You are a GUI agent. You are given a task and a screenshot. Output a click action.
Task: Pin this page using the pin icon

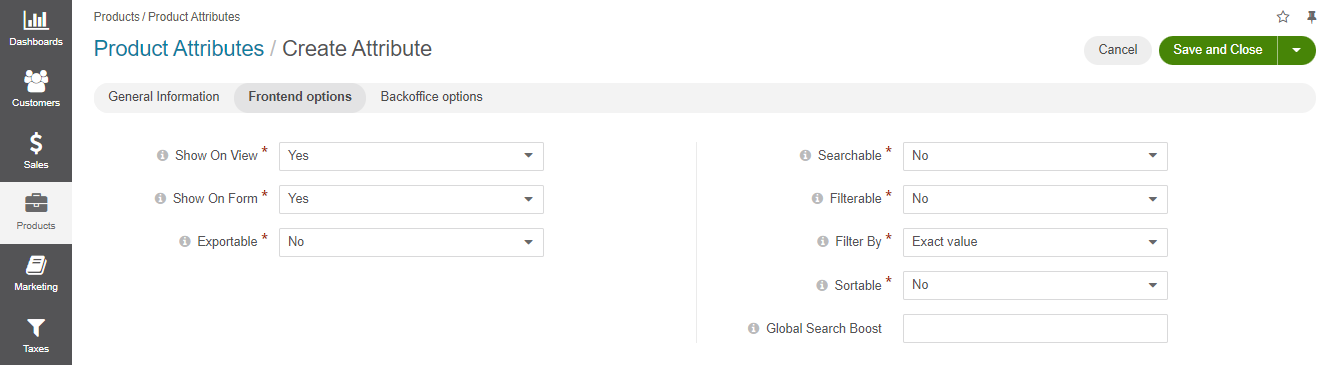(1311, 17)
